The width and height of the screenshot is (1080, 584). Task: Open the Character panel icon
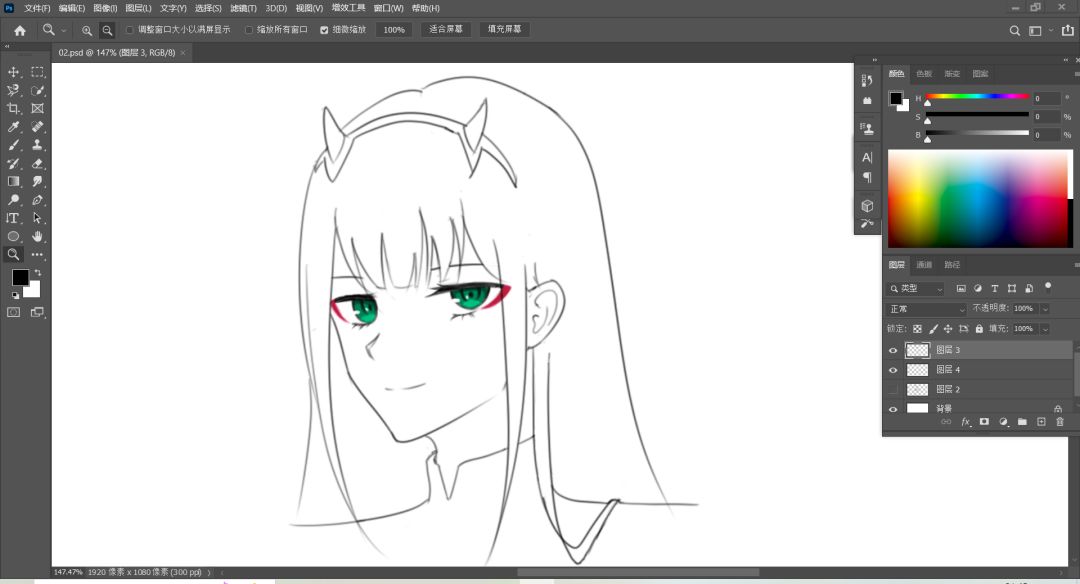pyautogui.click(x=867, y=157)
